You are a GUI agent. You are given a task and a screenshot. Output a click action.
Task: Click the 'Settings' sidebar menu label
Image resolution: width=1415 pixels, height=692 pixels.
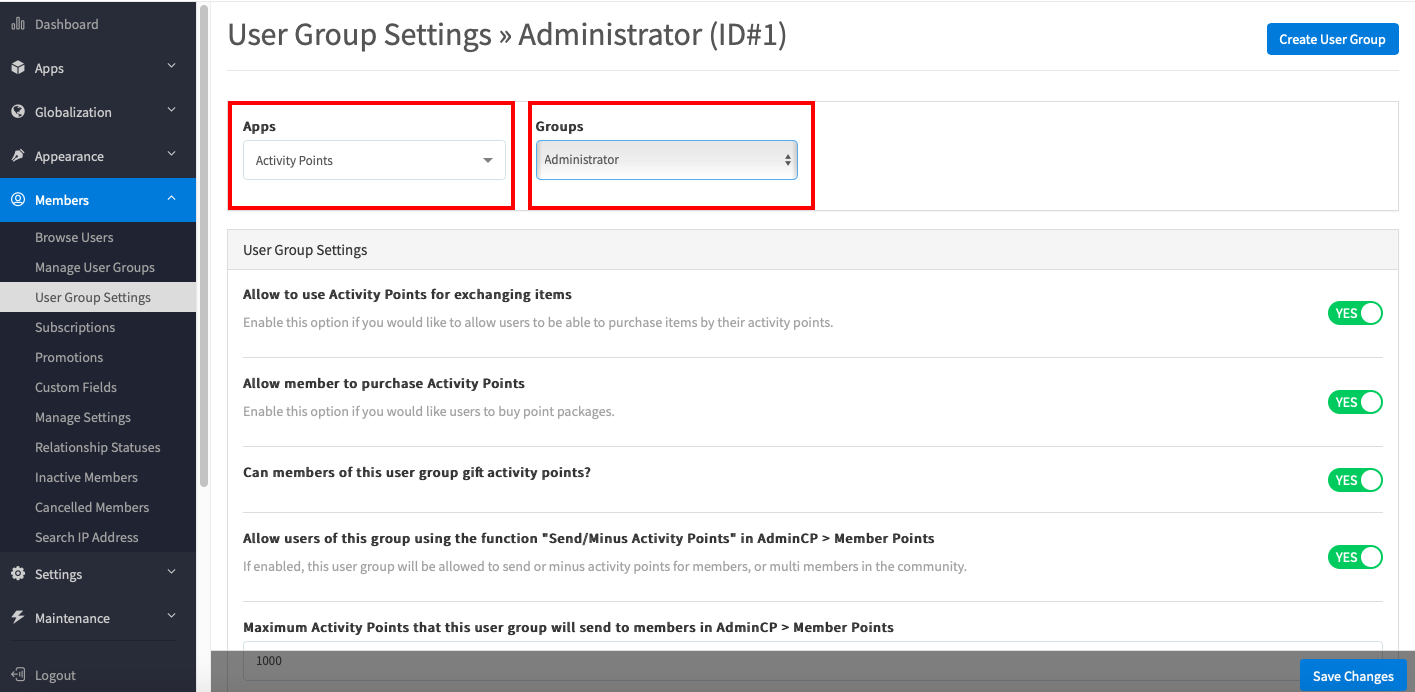click(x=58, y=574)
